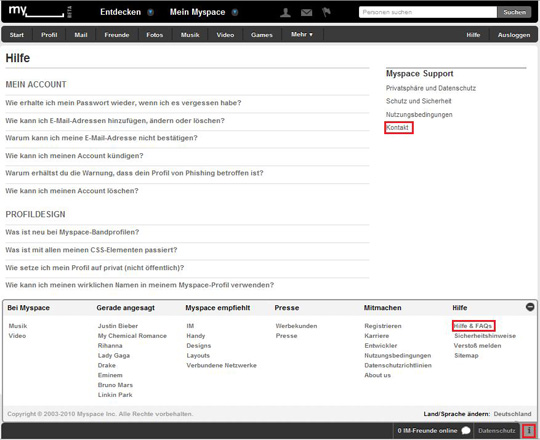The width and height of the screenshot is (540, 440).
Task: Open the profile person icon in the header
Action: coord(285,12)
